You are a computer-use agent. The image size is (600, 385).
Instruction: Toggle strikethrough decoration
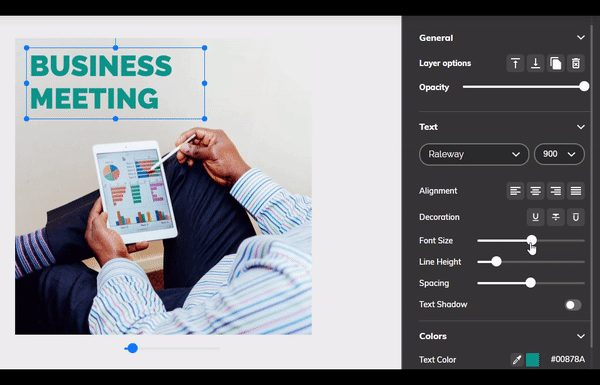pyautogui.click(x=556, y=217)
